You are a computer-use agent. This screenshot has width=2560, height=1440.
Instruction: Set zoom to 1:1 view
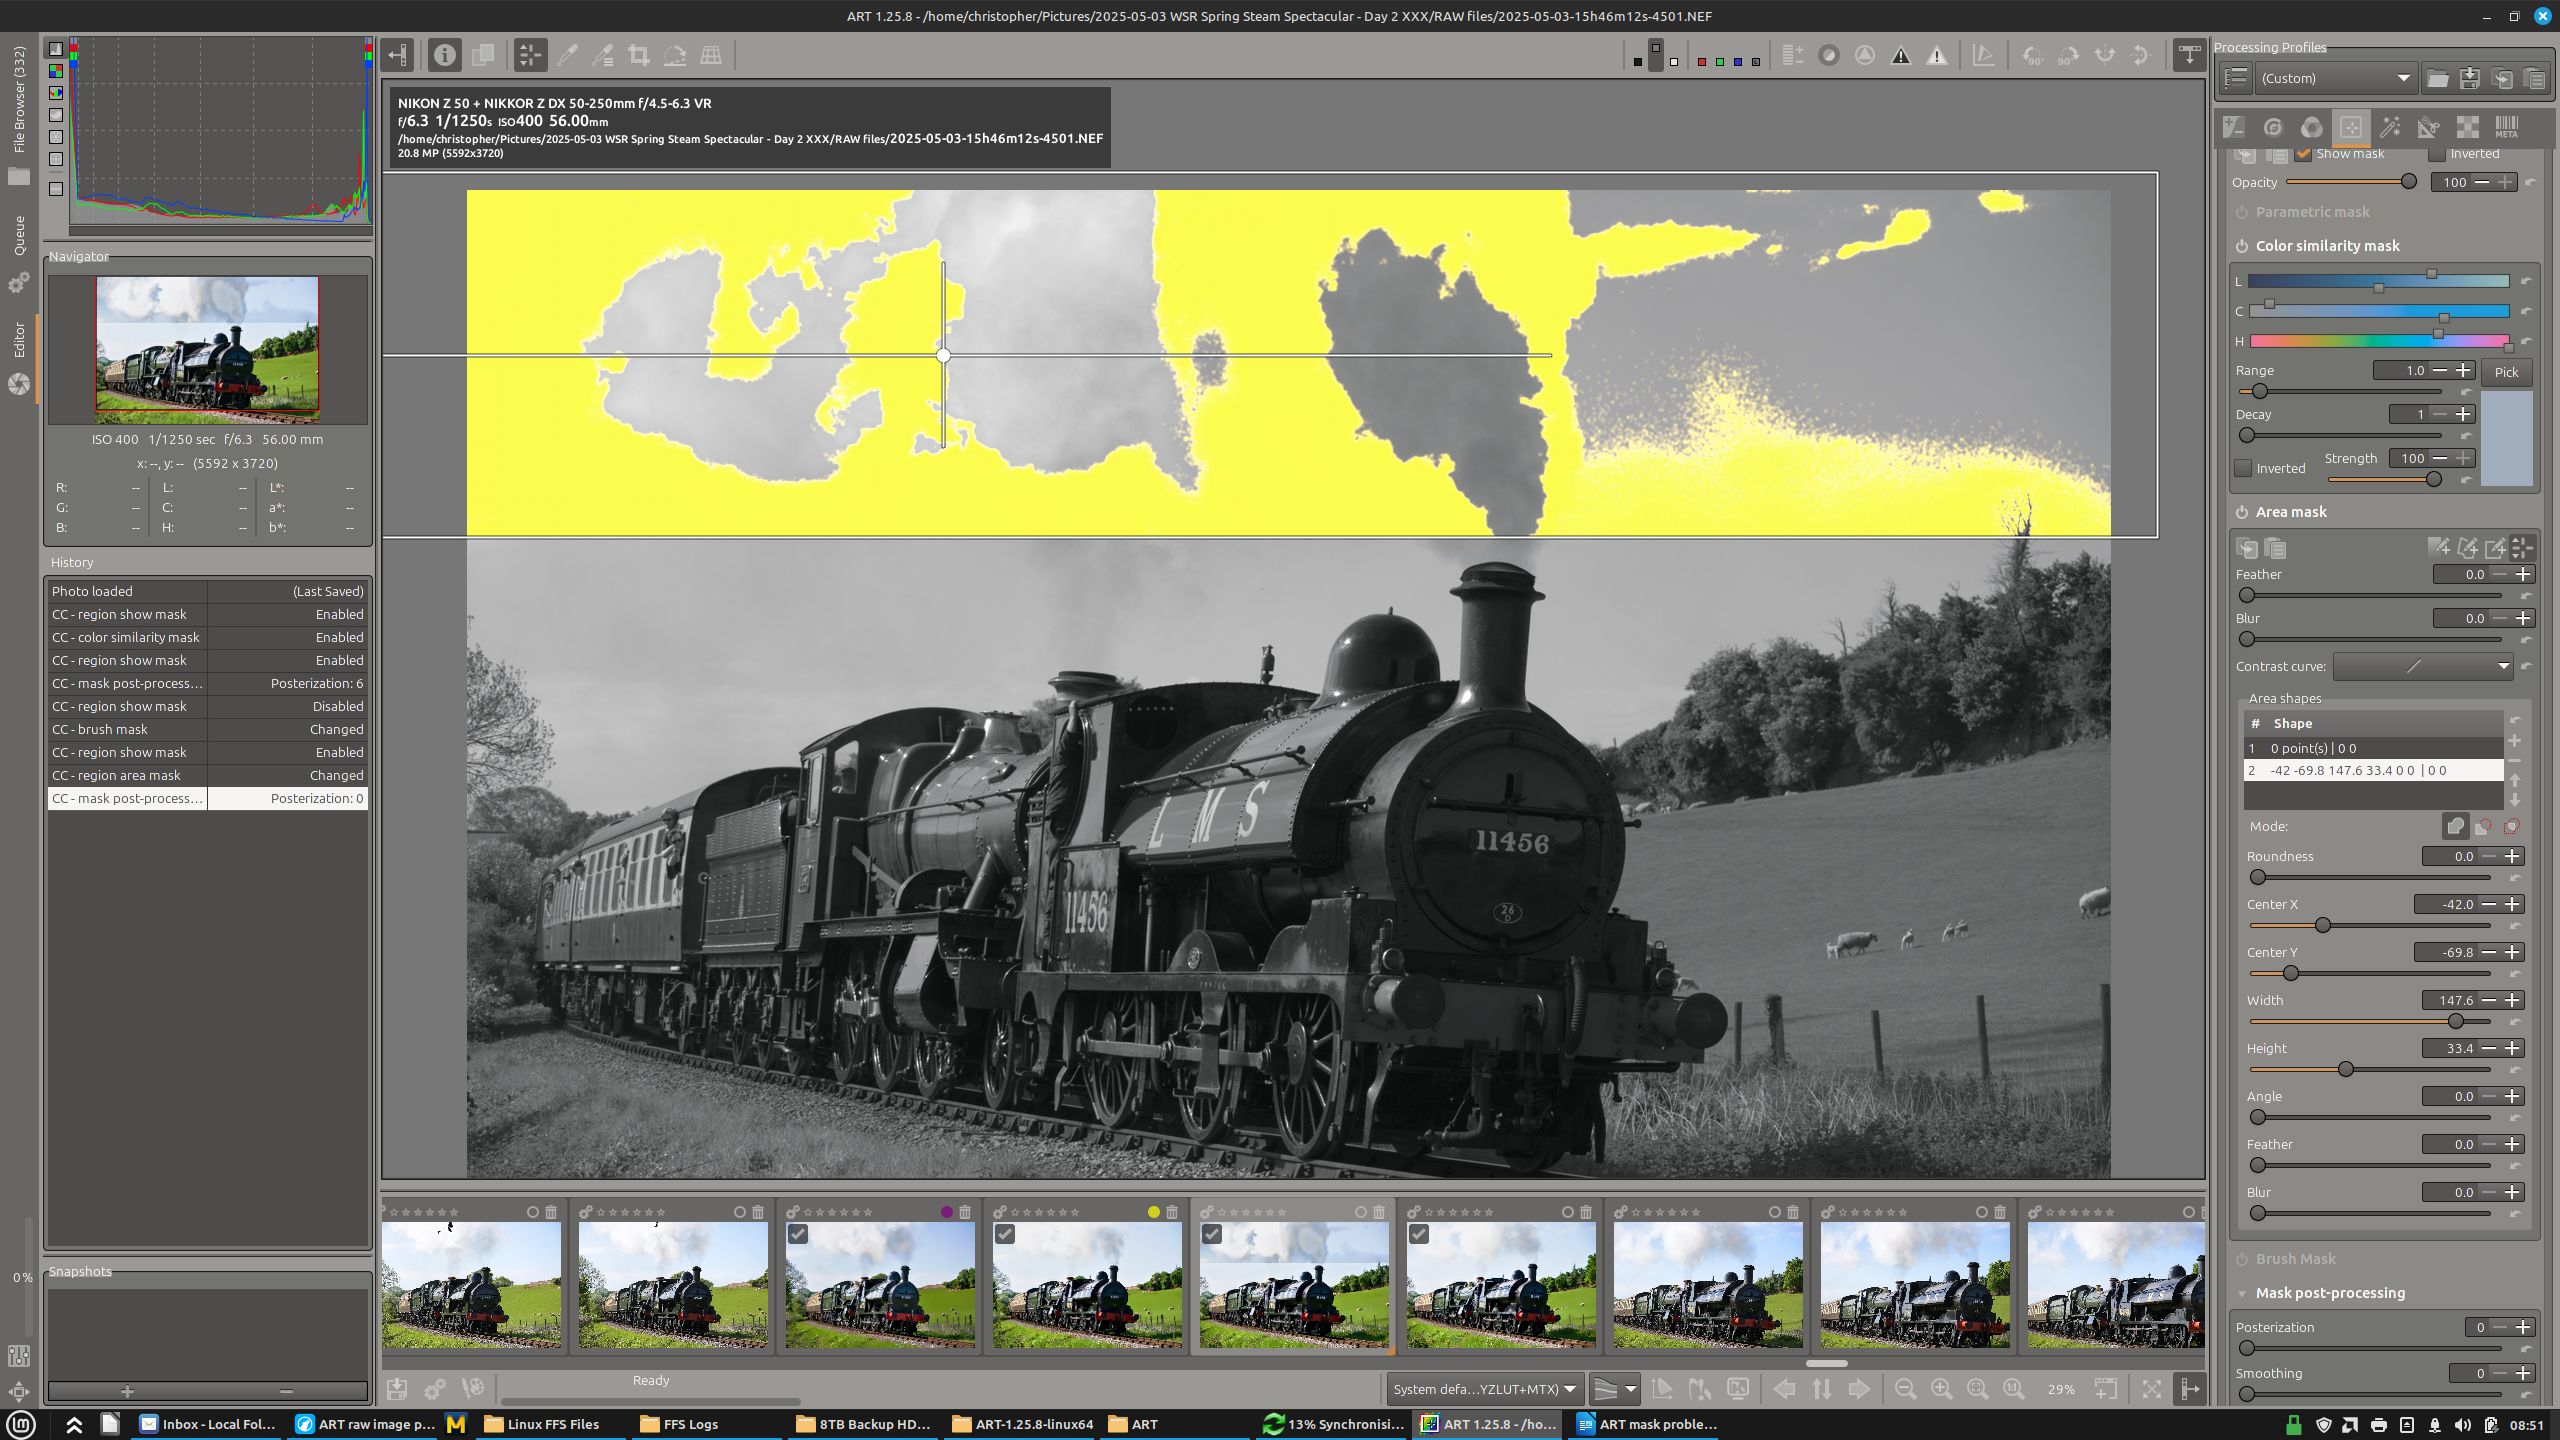[2013, 1389]
